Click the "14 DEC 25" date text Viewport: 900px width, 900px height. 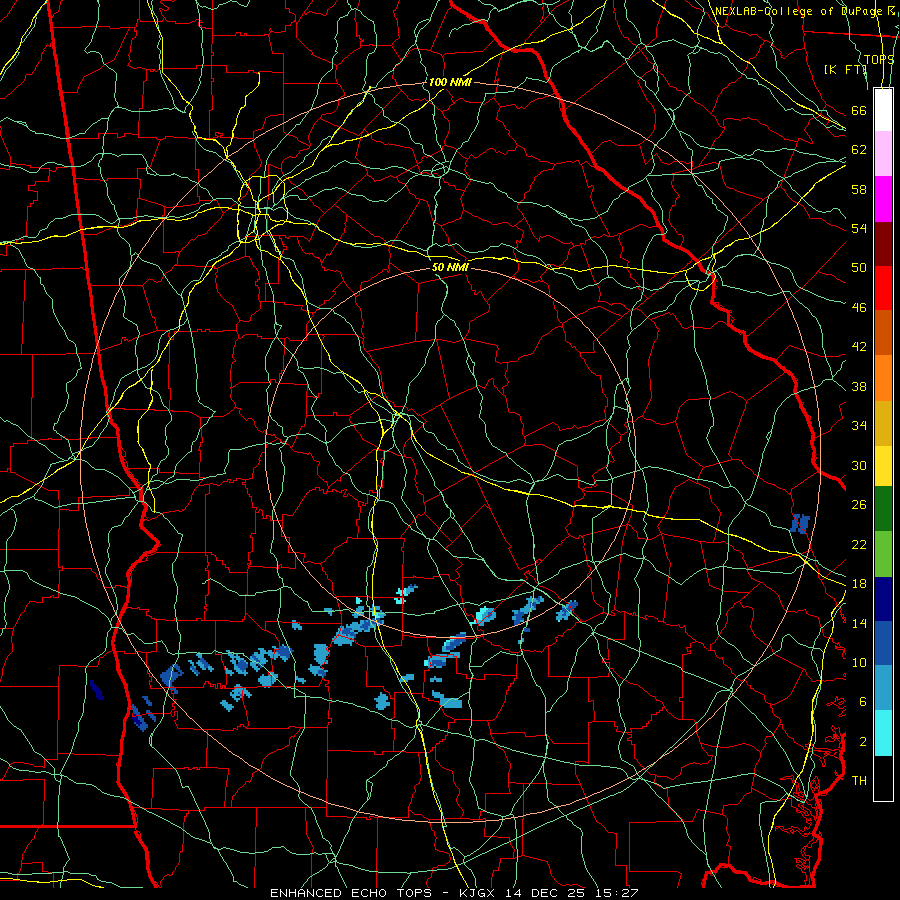point(545,893)
